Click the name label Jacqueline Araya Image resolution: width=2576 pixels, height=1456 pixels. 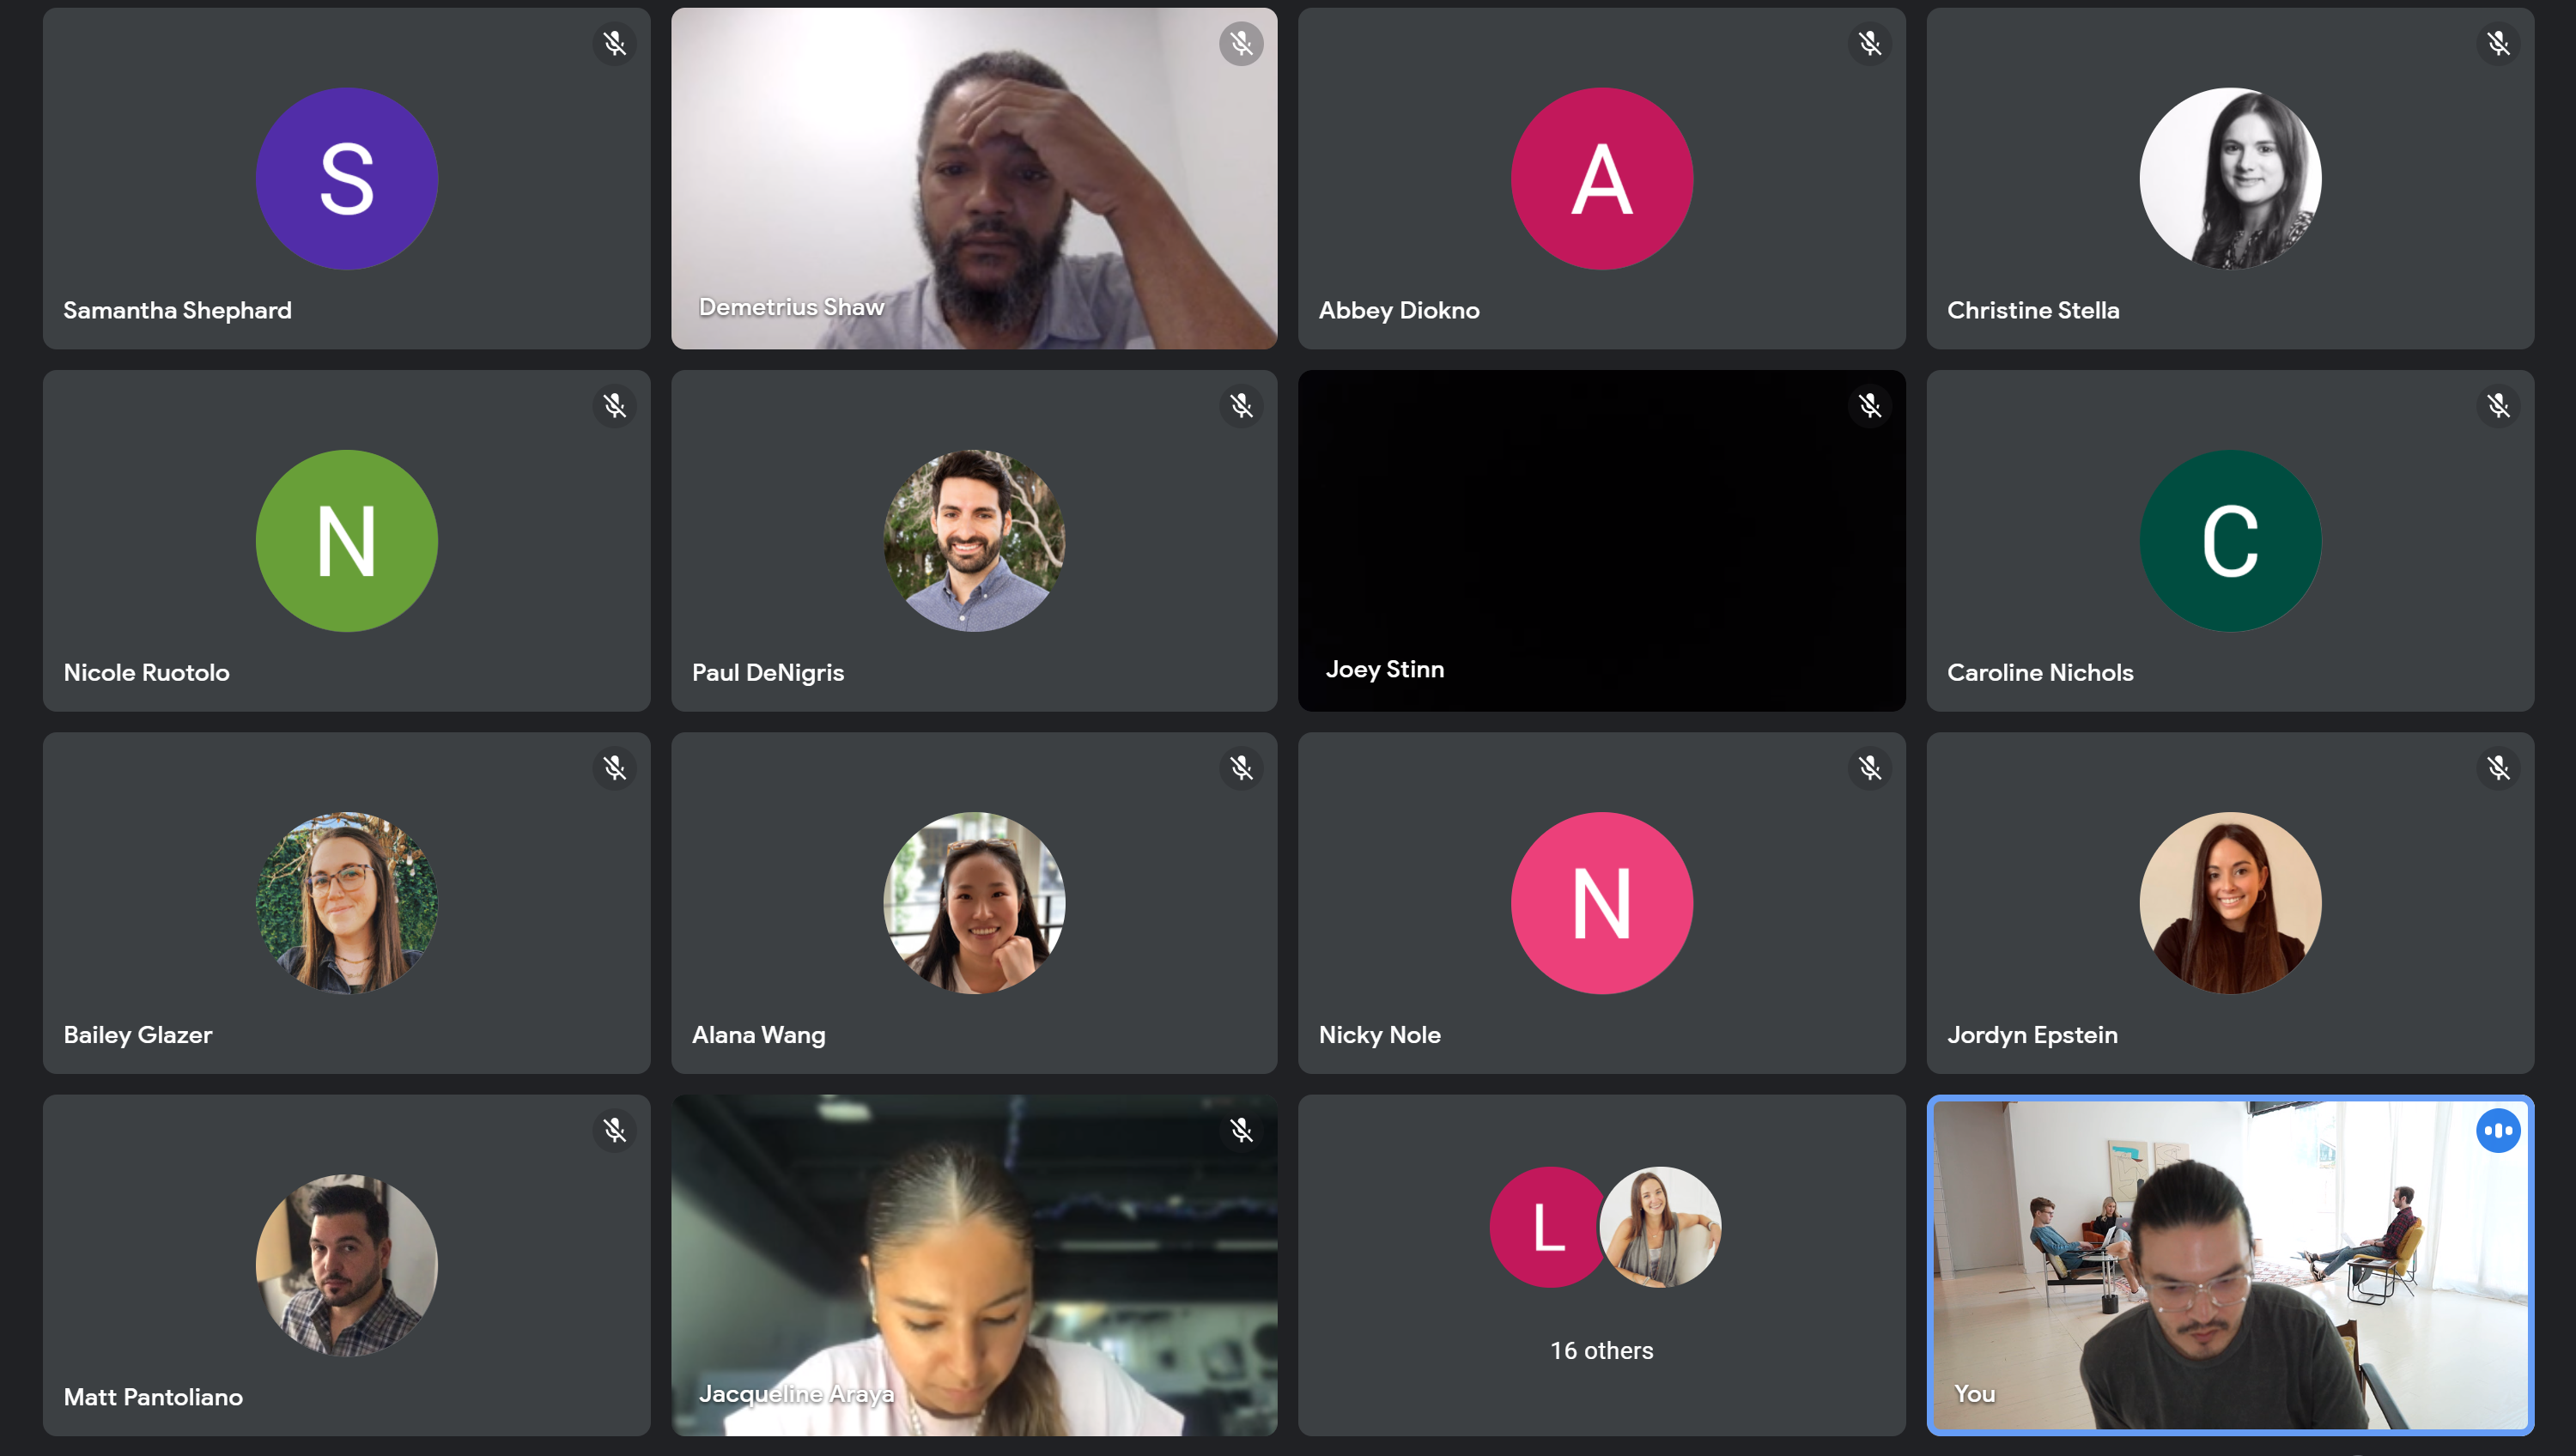[x=796, y=1394]
